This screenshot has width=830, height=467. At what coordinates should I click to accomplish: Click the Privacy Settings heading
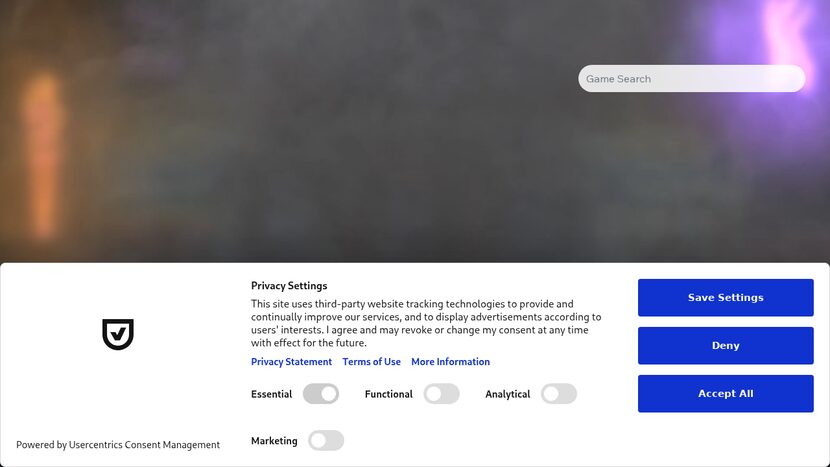(x=289, y=286)
